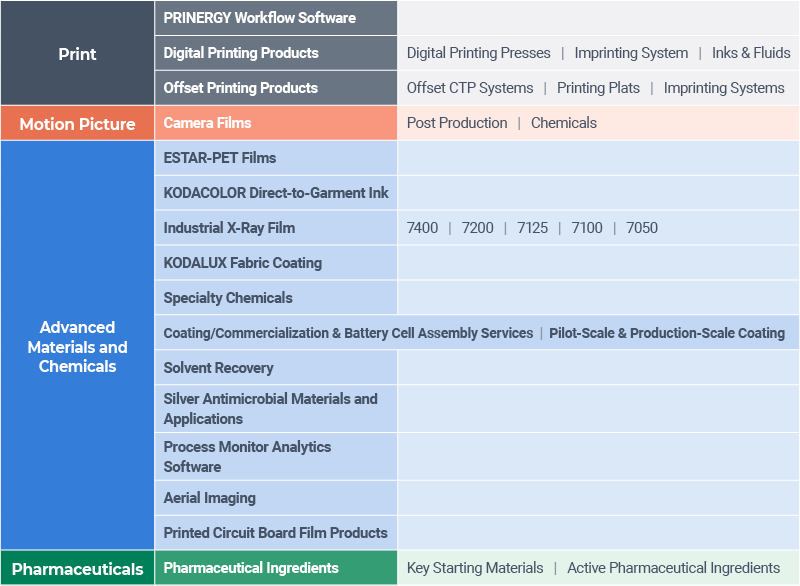This screenshot has height=586, width=800.
Task: Select the 7050 X-ray film model
Action: [x=642, y=228]
